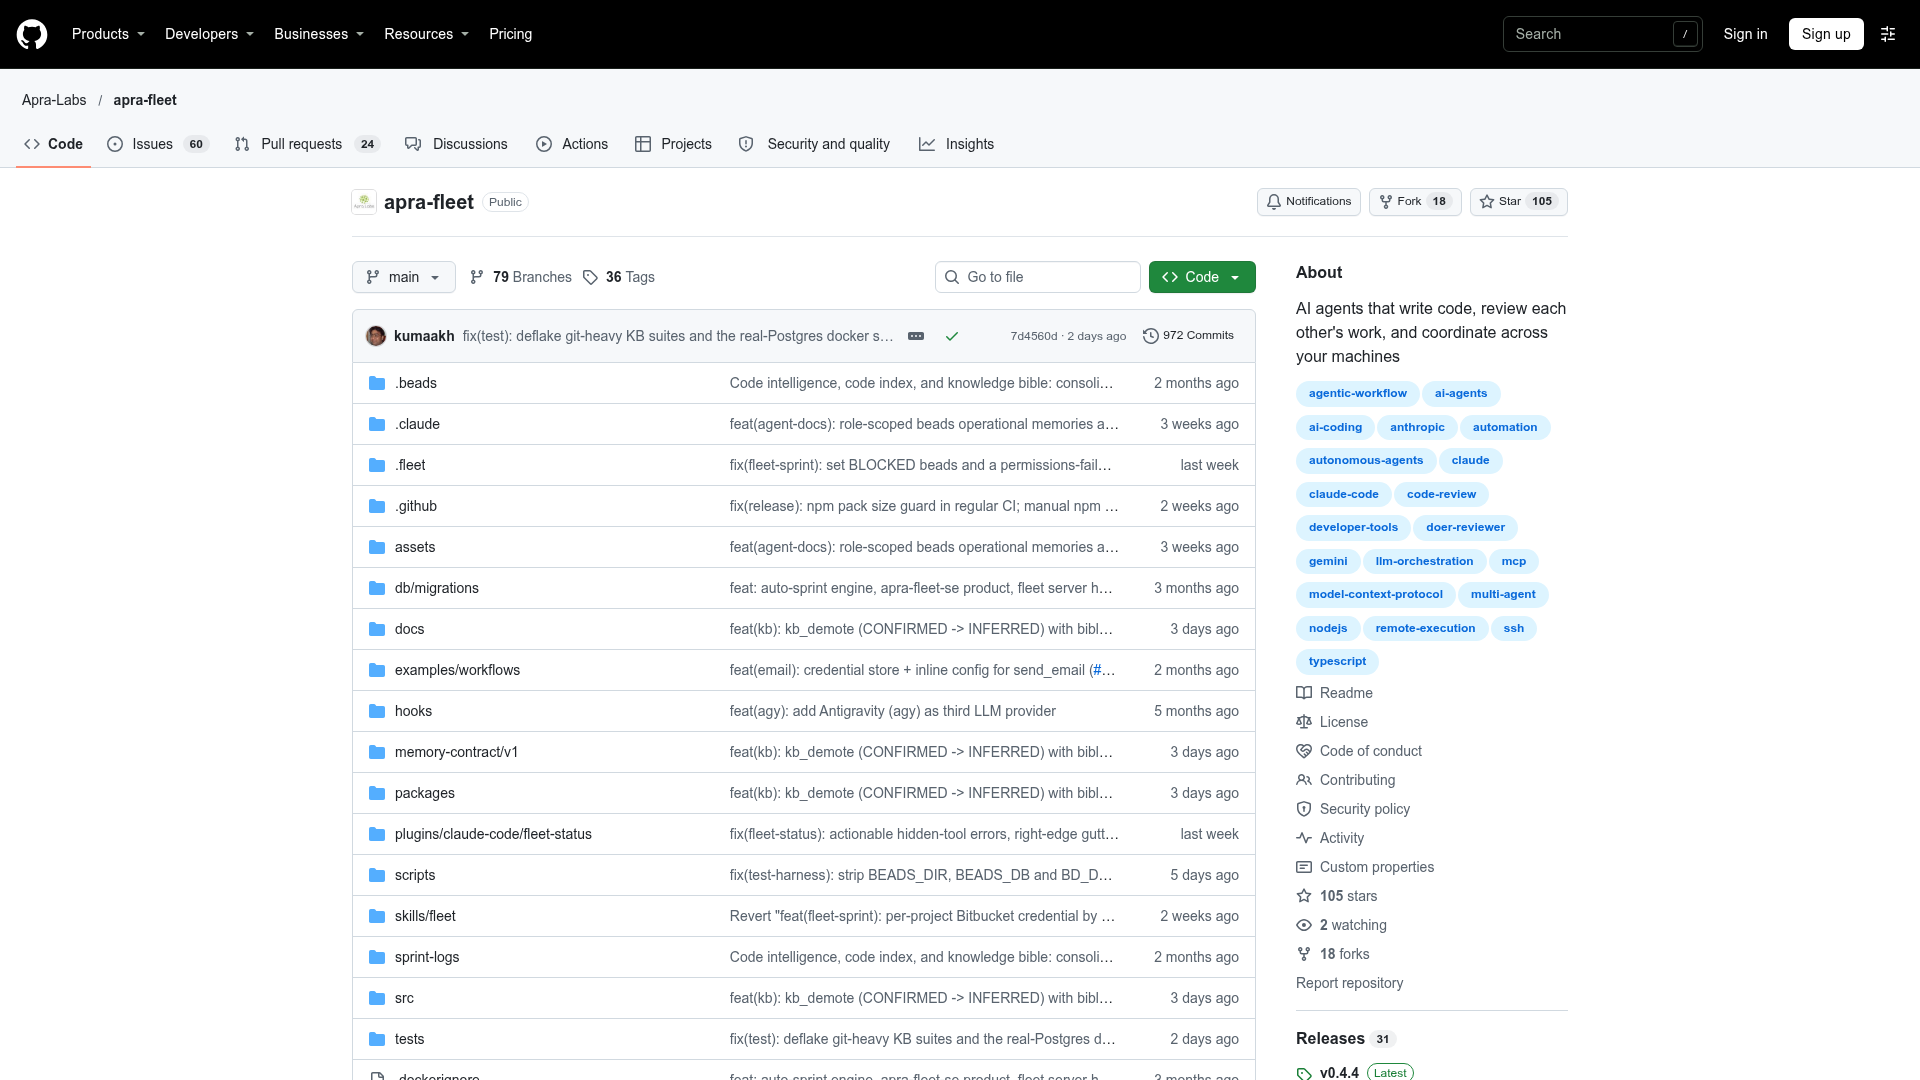
Task: Click the Sign in link
Action: point(1745,34)
